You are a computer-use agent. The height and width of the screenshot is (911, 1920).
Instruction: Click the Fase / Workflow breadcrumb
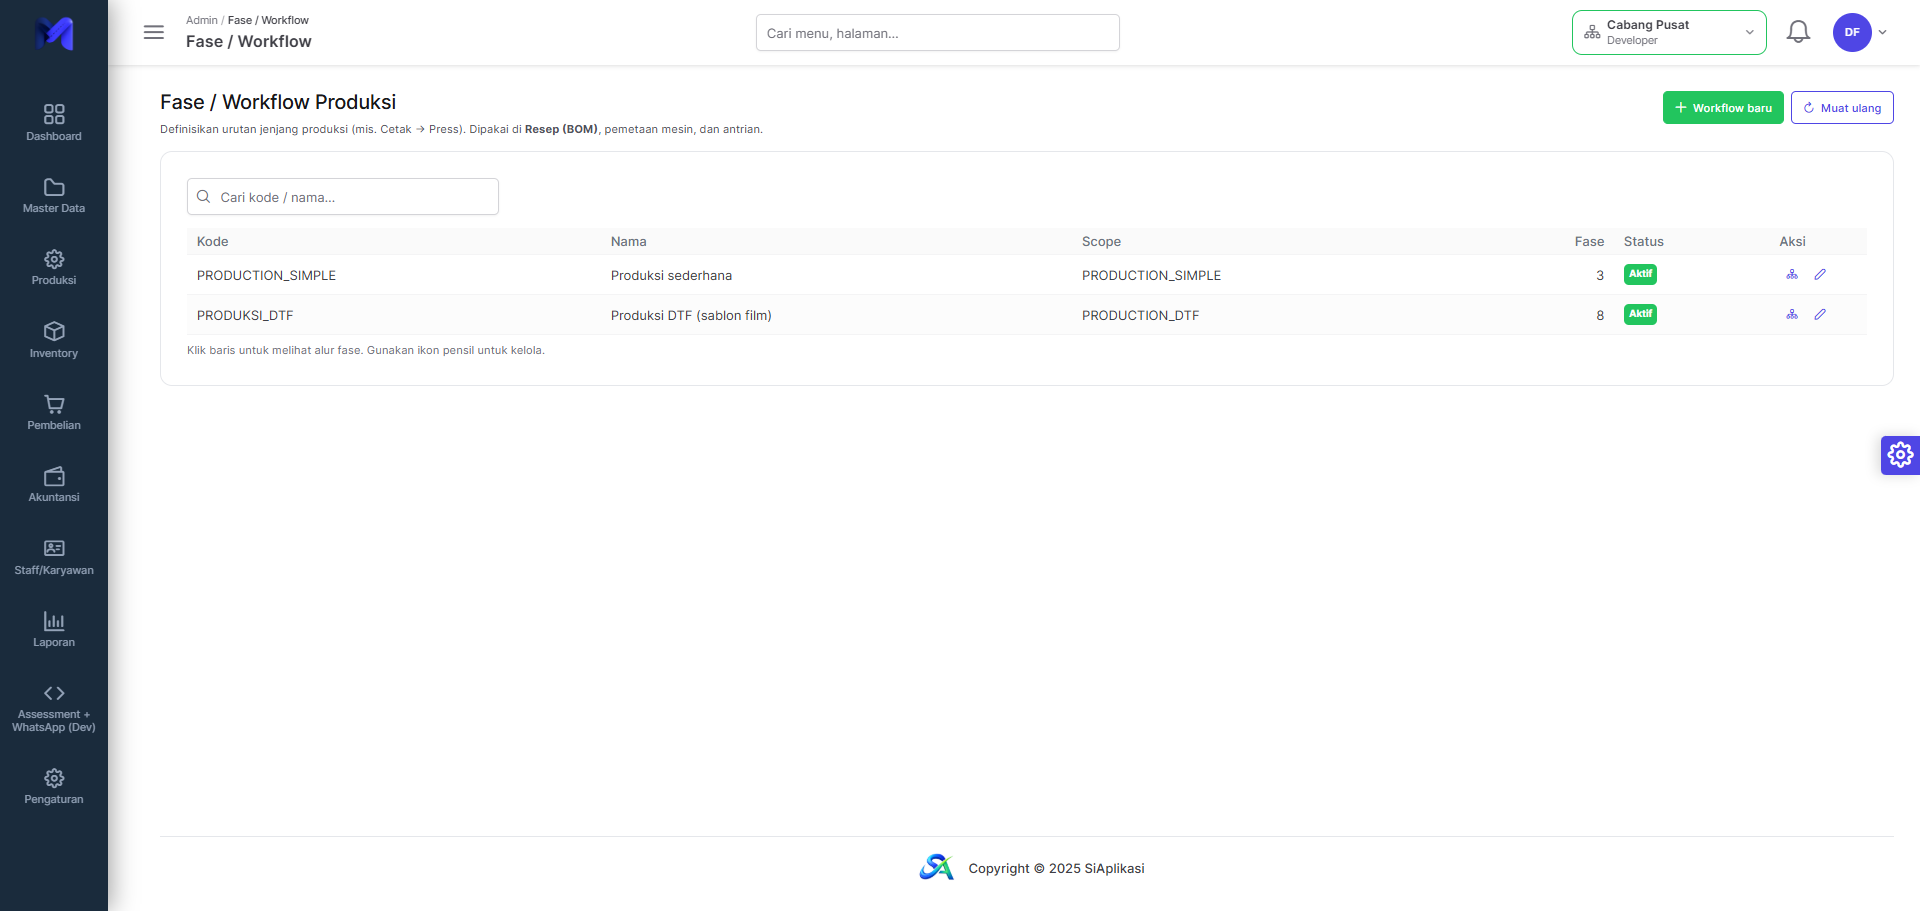click(268, 20)
